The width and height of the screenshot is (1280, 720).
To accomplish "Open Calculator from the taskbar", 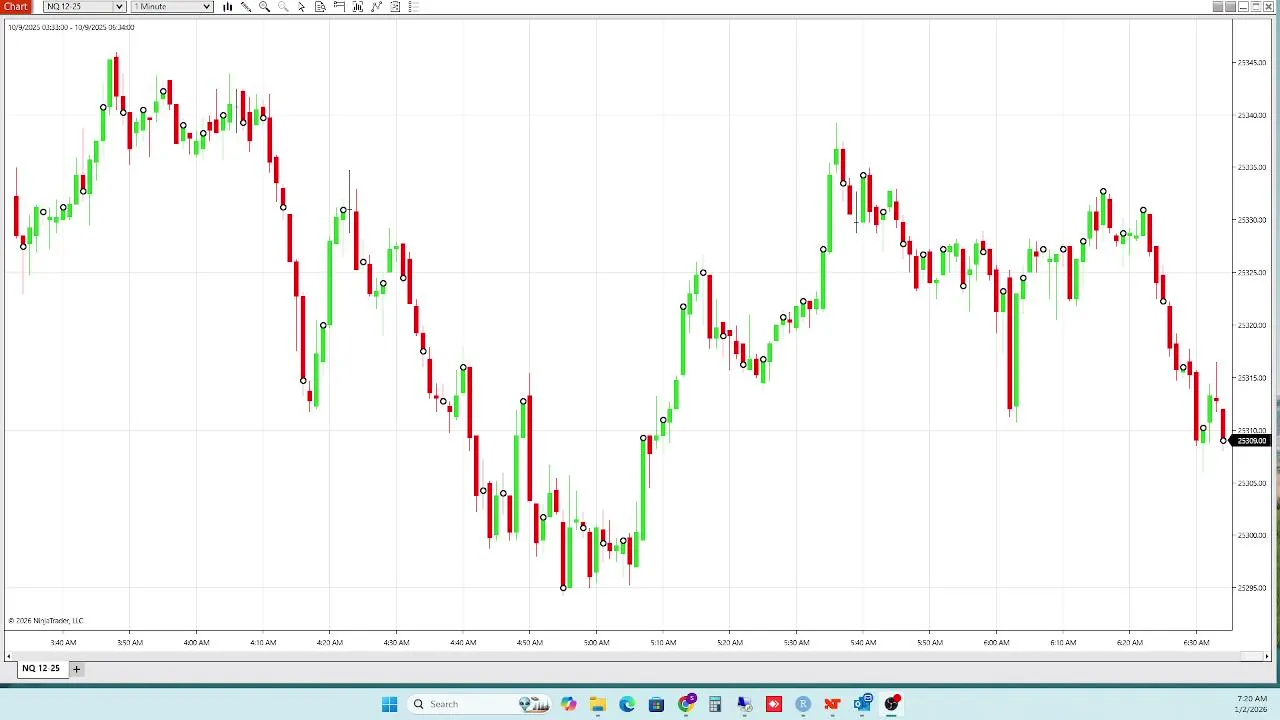I will [x=715, y=704].
